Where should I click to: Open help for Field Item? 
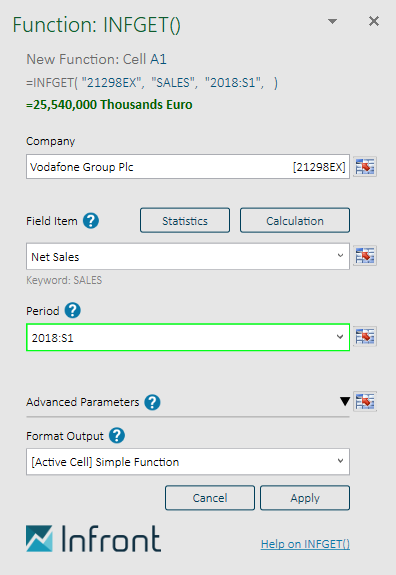pyautogui.click(x=91, y=221)
